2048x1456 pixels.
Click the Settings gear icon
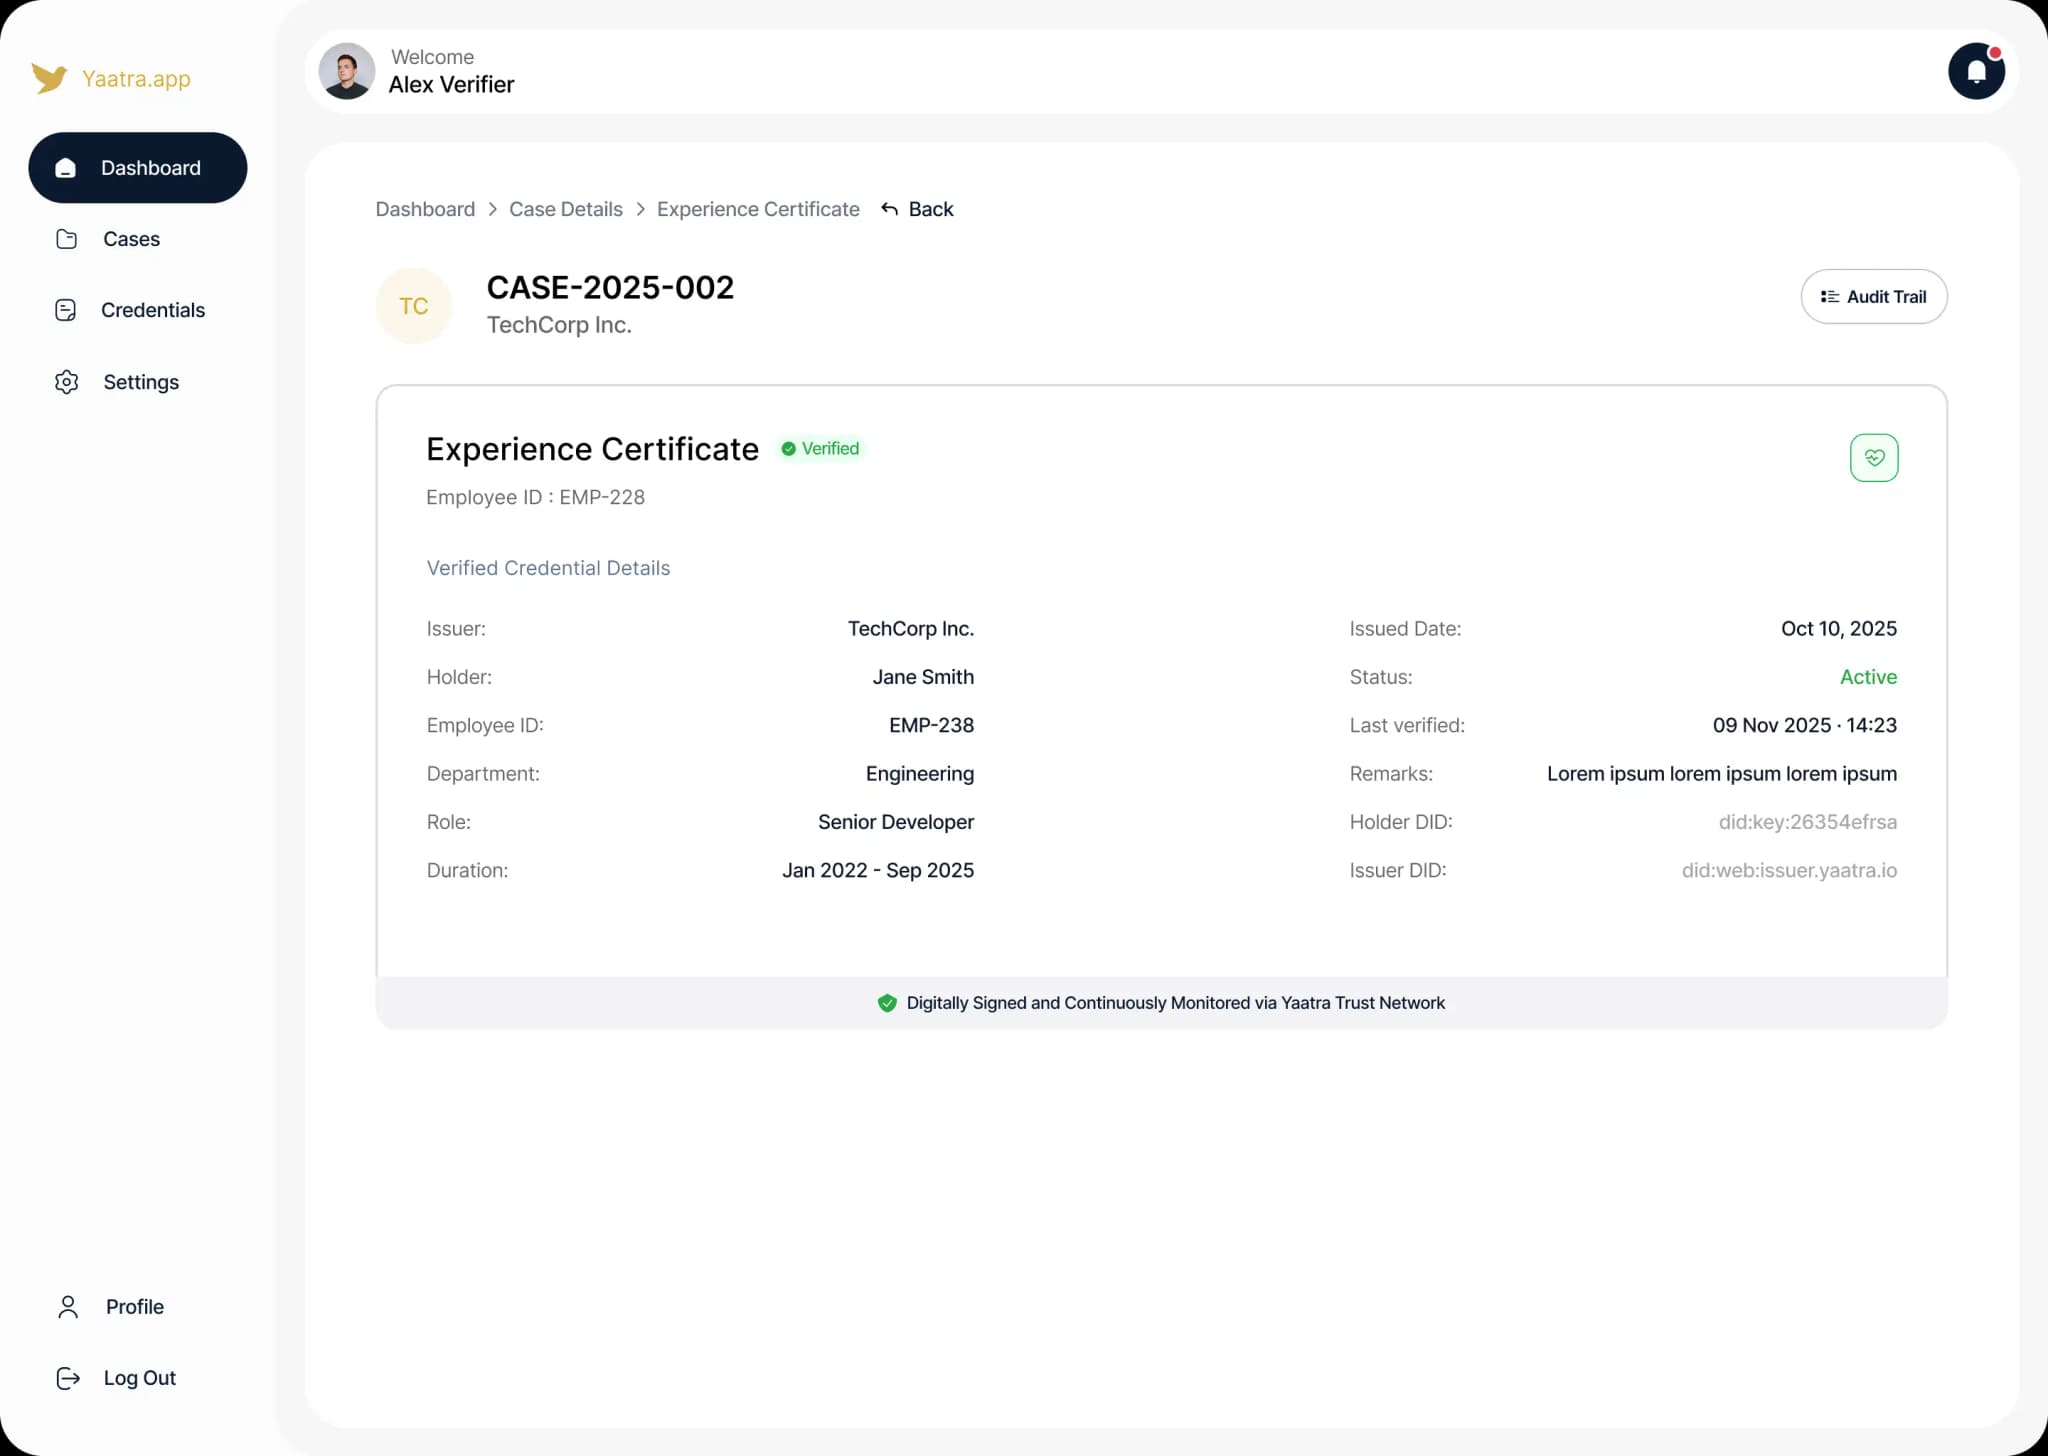(67, 382)
